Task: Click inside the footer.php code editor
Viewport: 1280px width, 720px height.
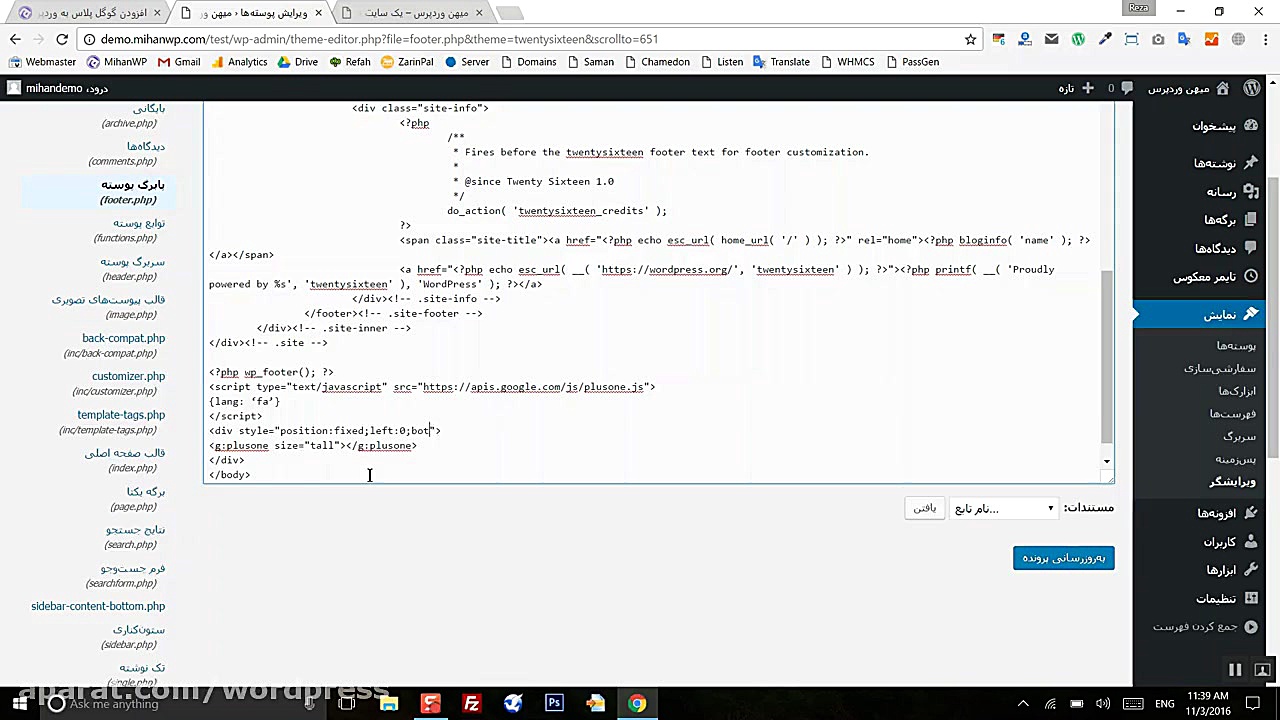Action: point(653,292)
